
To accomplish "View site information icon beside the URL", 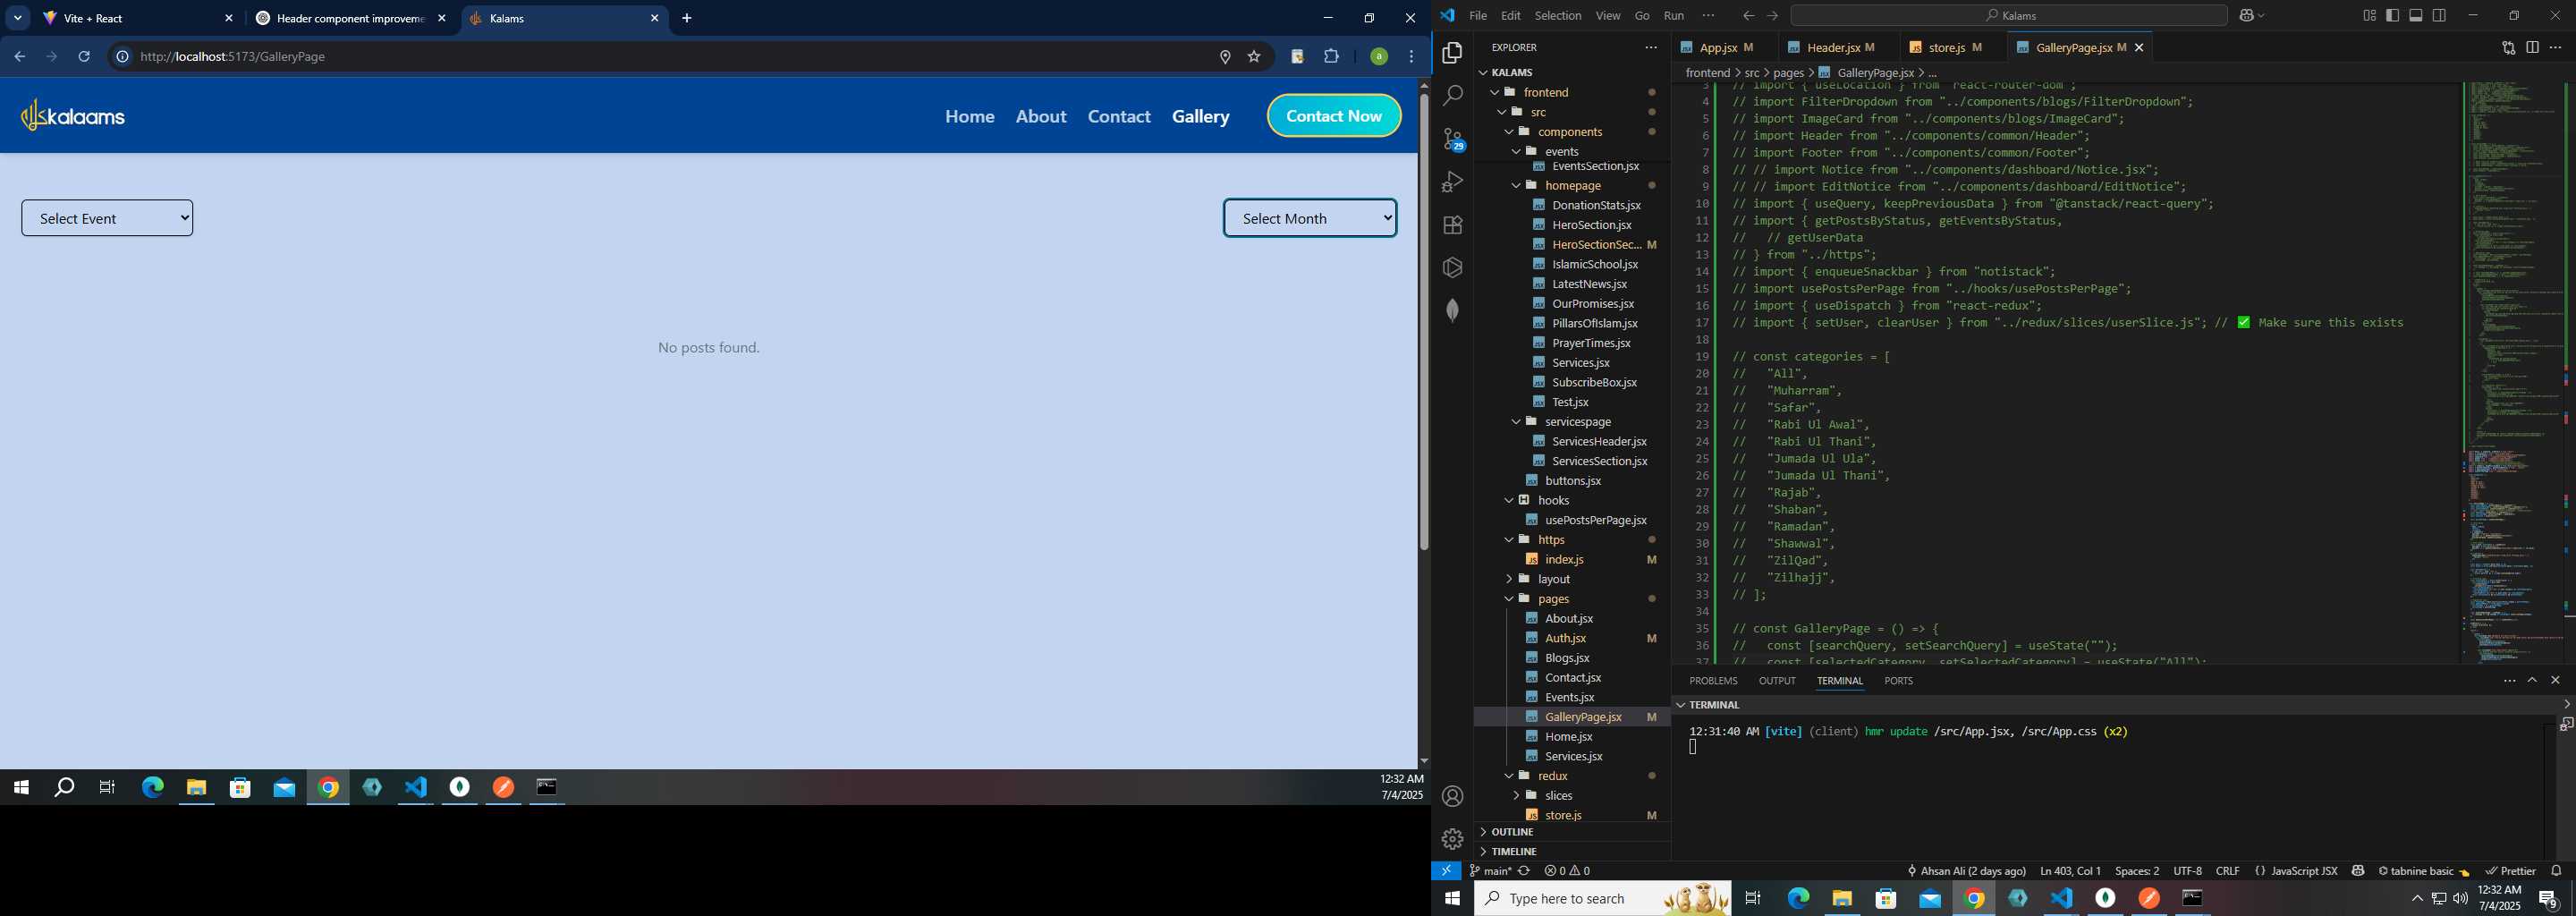I will [x=122, y=57].
